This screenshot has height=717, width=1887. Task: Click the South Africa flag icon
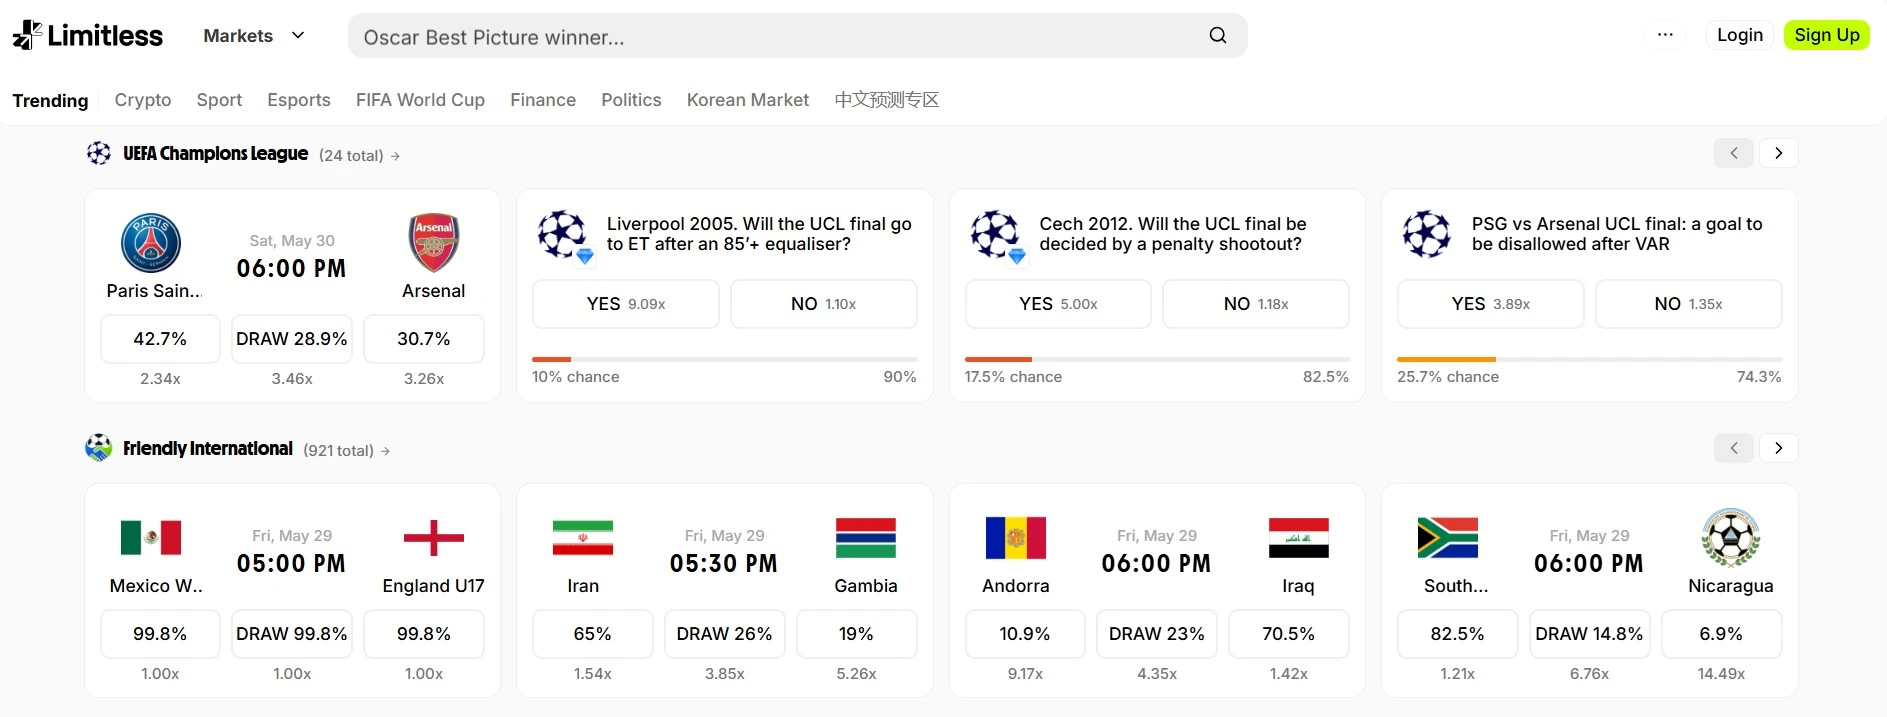1448,538
